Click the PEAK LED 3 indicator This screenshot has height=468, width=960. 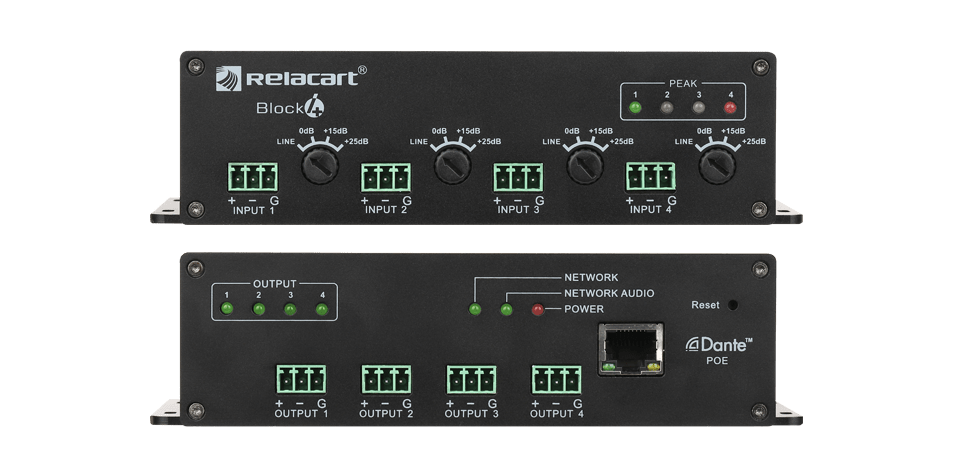(x=698, y=108)
